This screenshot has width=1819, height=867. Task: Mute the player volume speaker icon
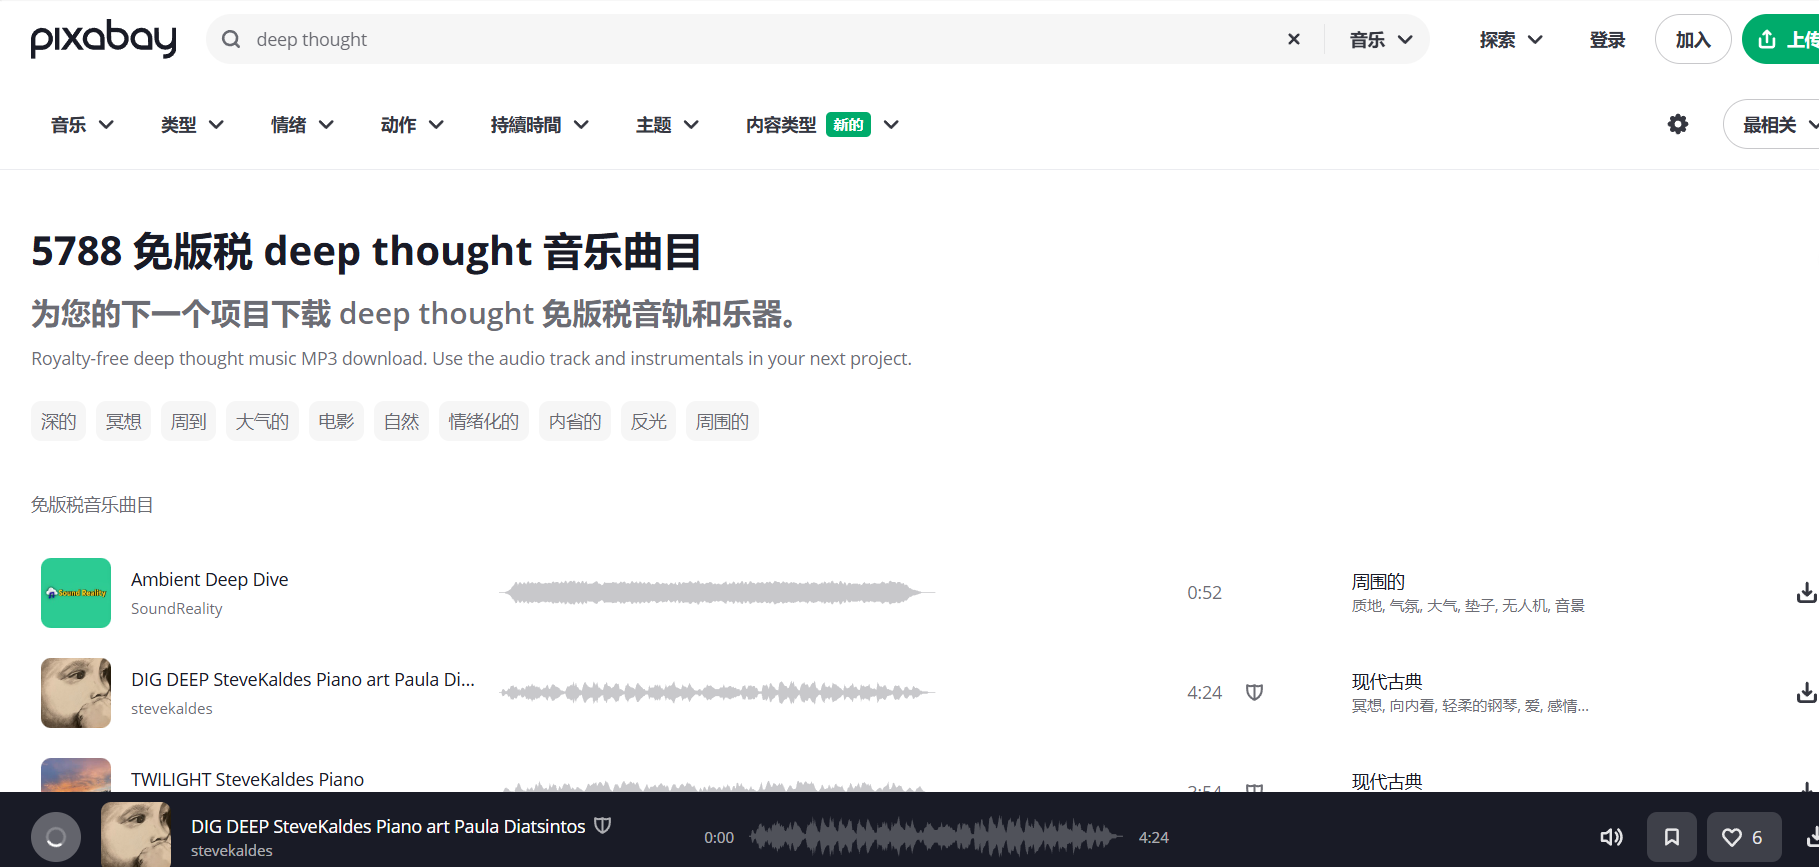[x=1611, y=837]
